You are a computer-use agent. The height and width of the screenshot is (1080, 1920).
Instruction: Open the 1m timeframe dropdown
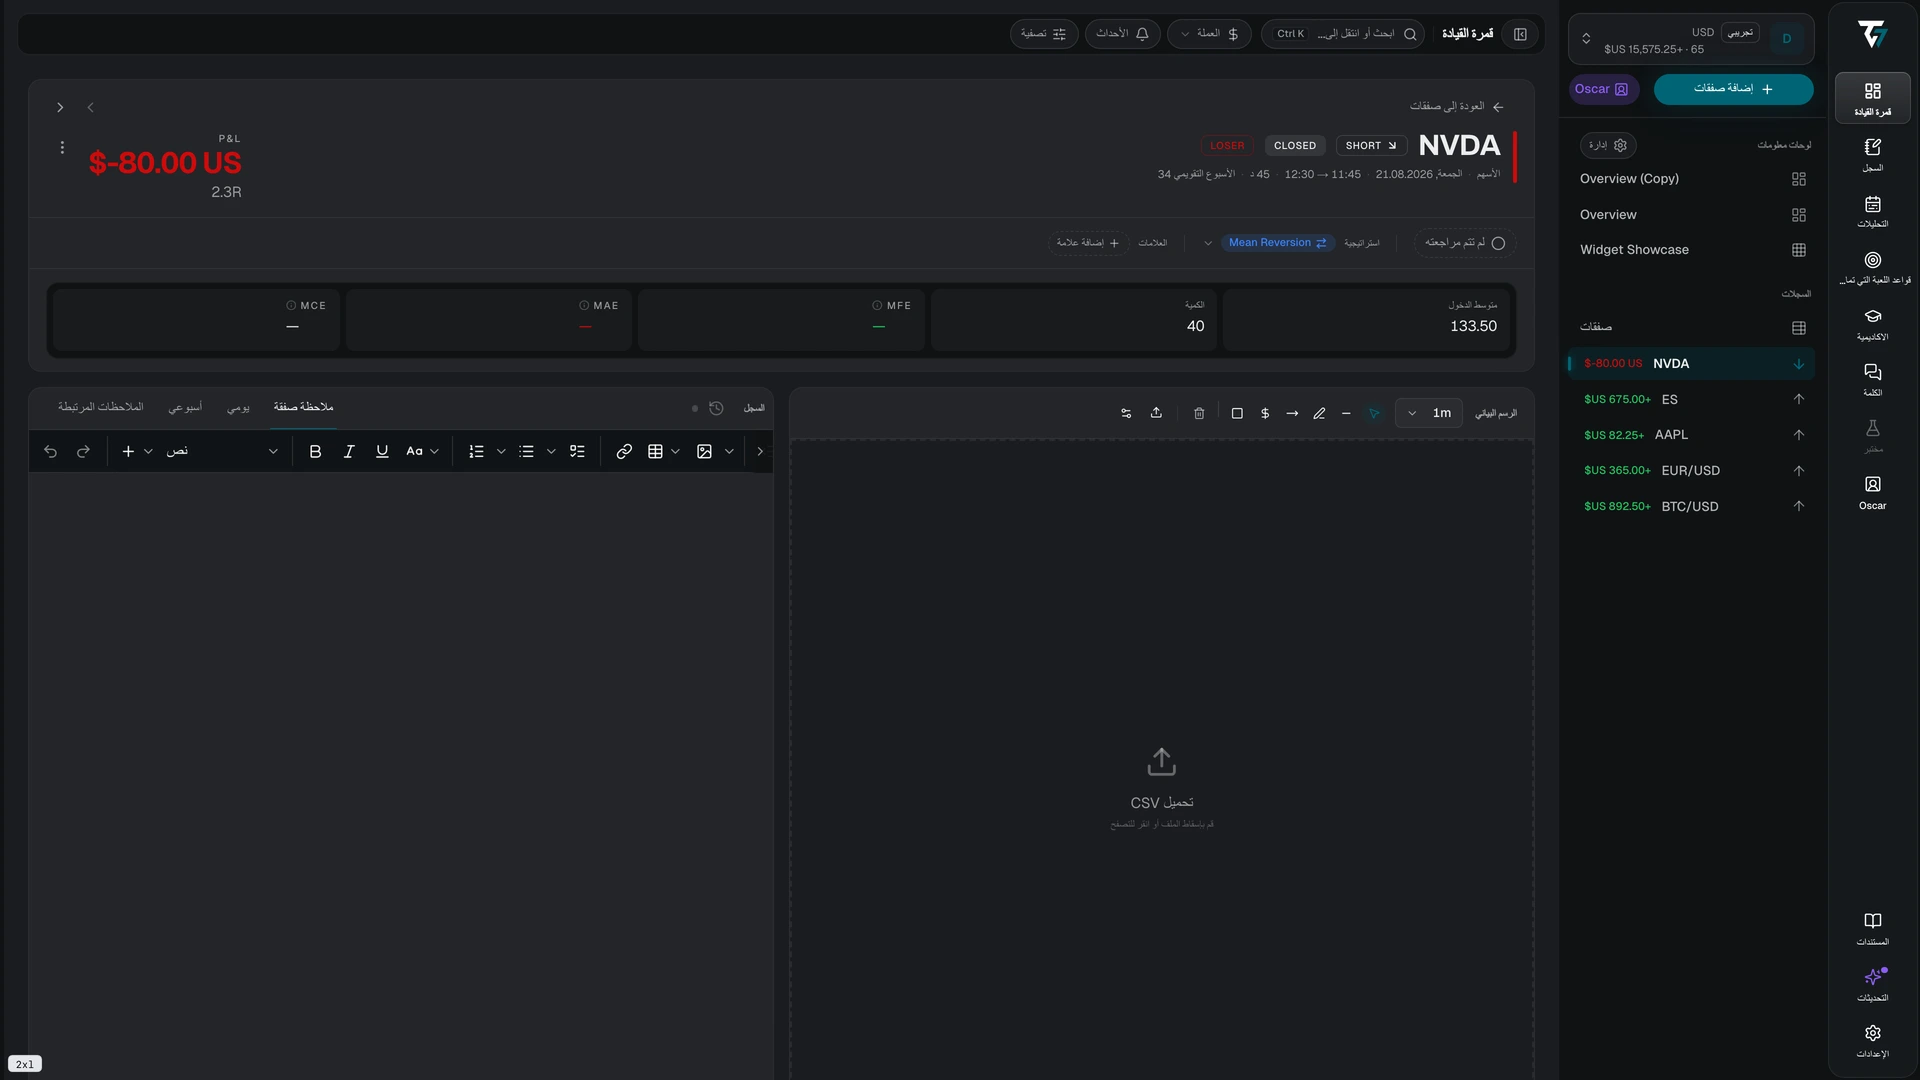1429,413
